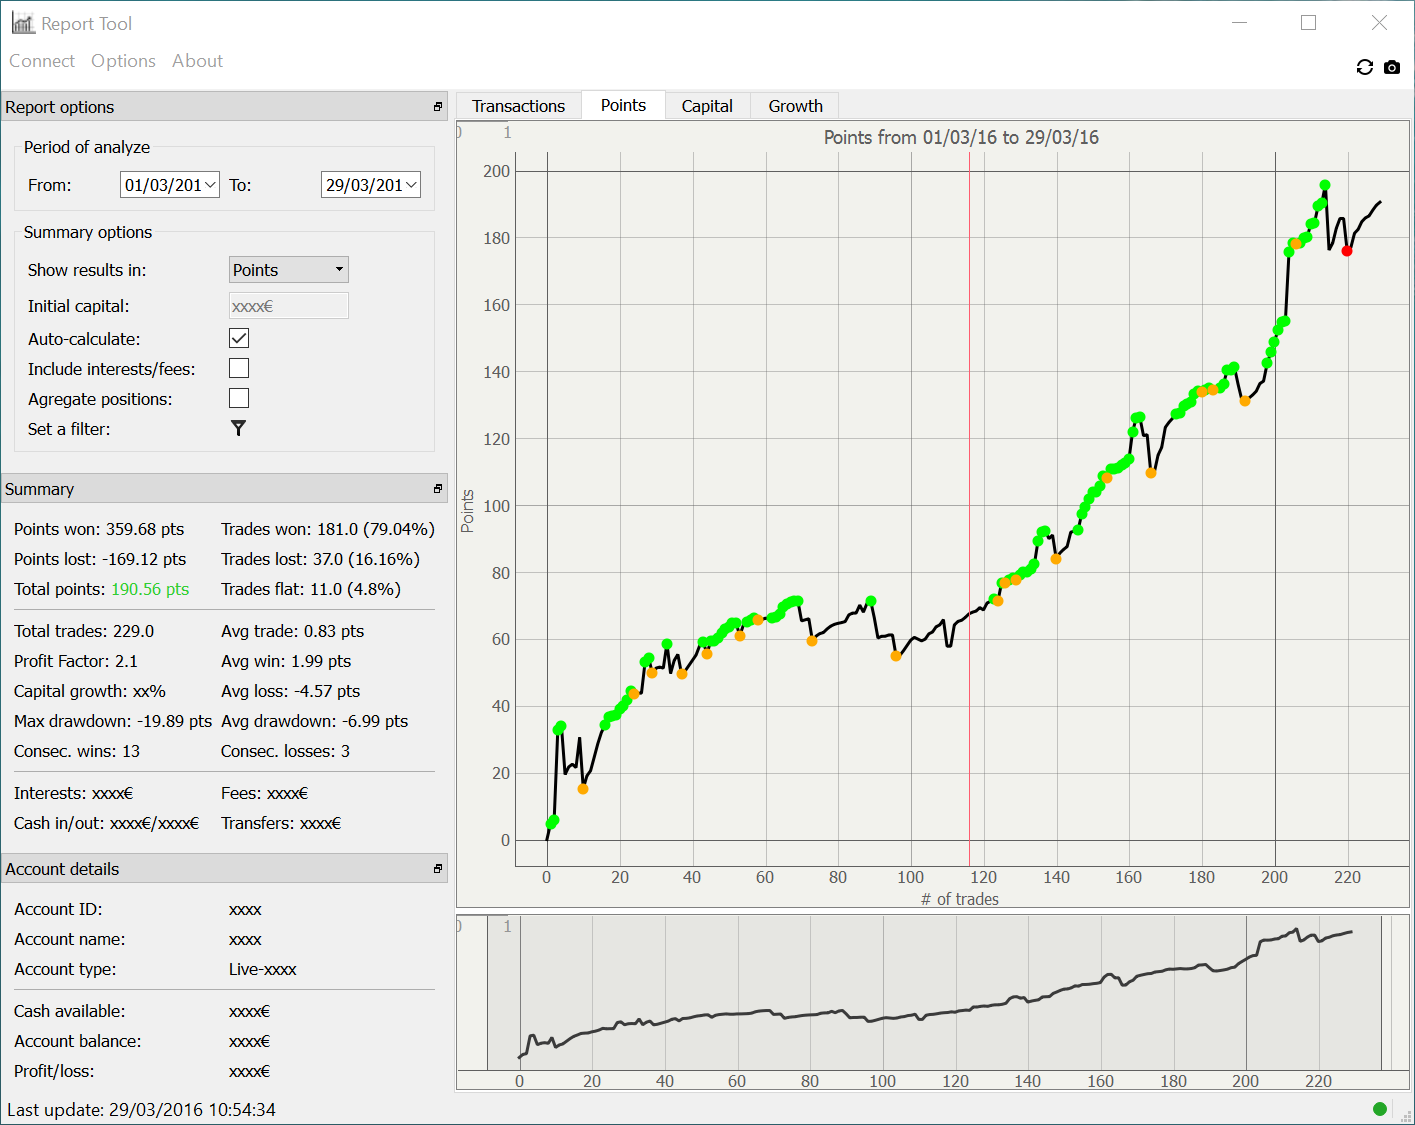Undock the Report options panel

pos(437,107)
